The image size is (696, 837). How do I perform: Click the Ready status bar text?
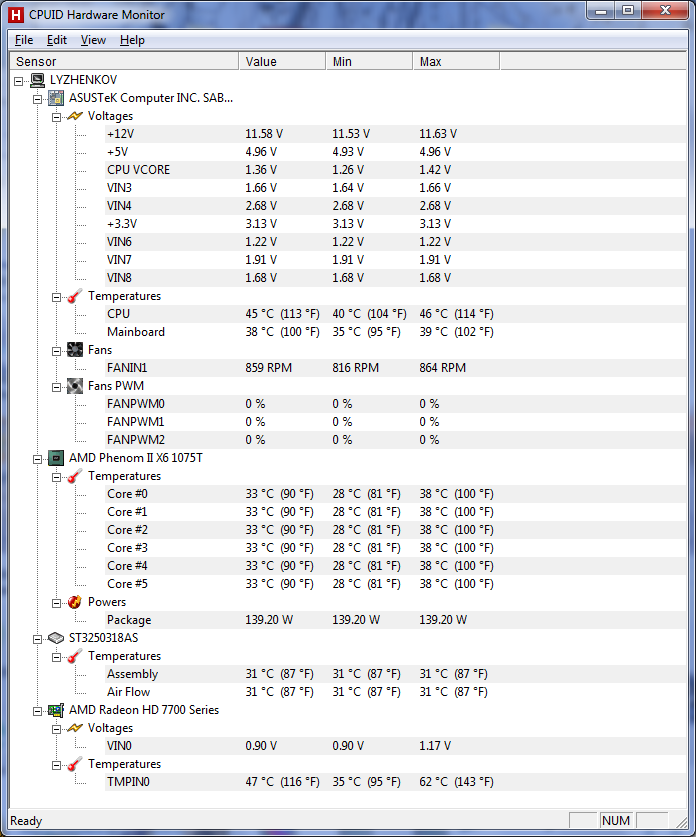tap(26, 821)
